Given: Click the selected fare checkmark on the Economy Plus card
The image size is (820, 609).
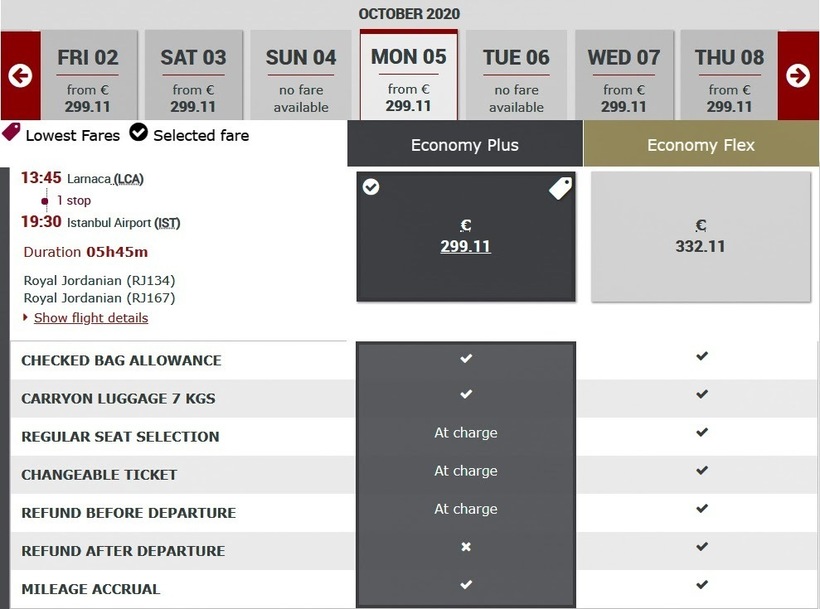Looking at the screenshot, I should [x=371, y=186].
